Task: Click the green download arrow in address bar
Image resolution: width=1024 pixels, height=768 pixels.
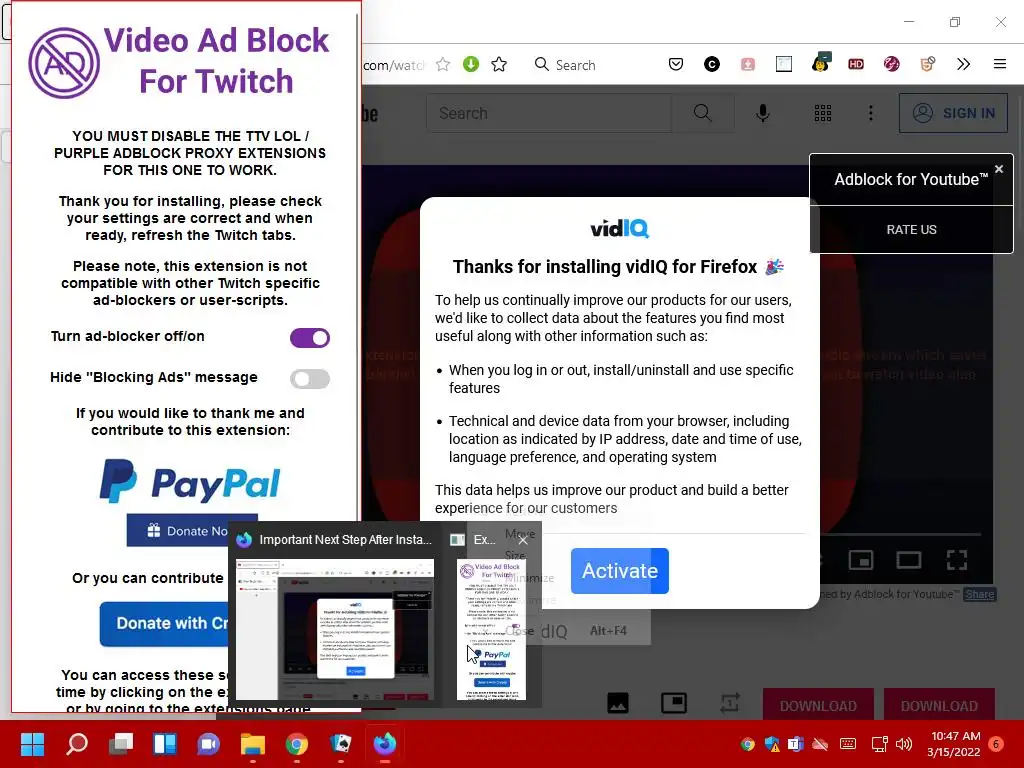Action: (x=471, y=64)
